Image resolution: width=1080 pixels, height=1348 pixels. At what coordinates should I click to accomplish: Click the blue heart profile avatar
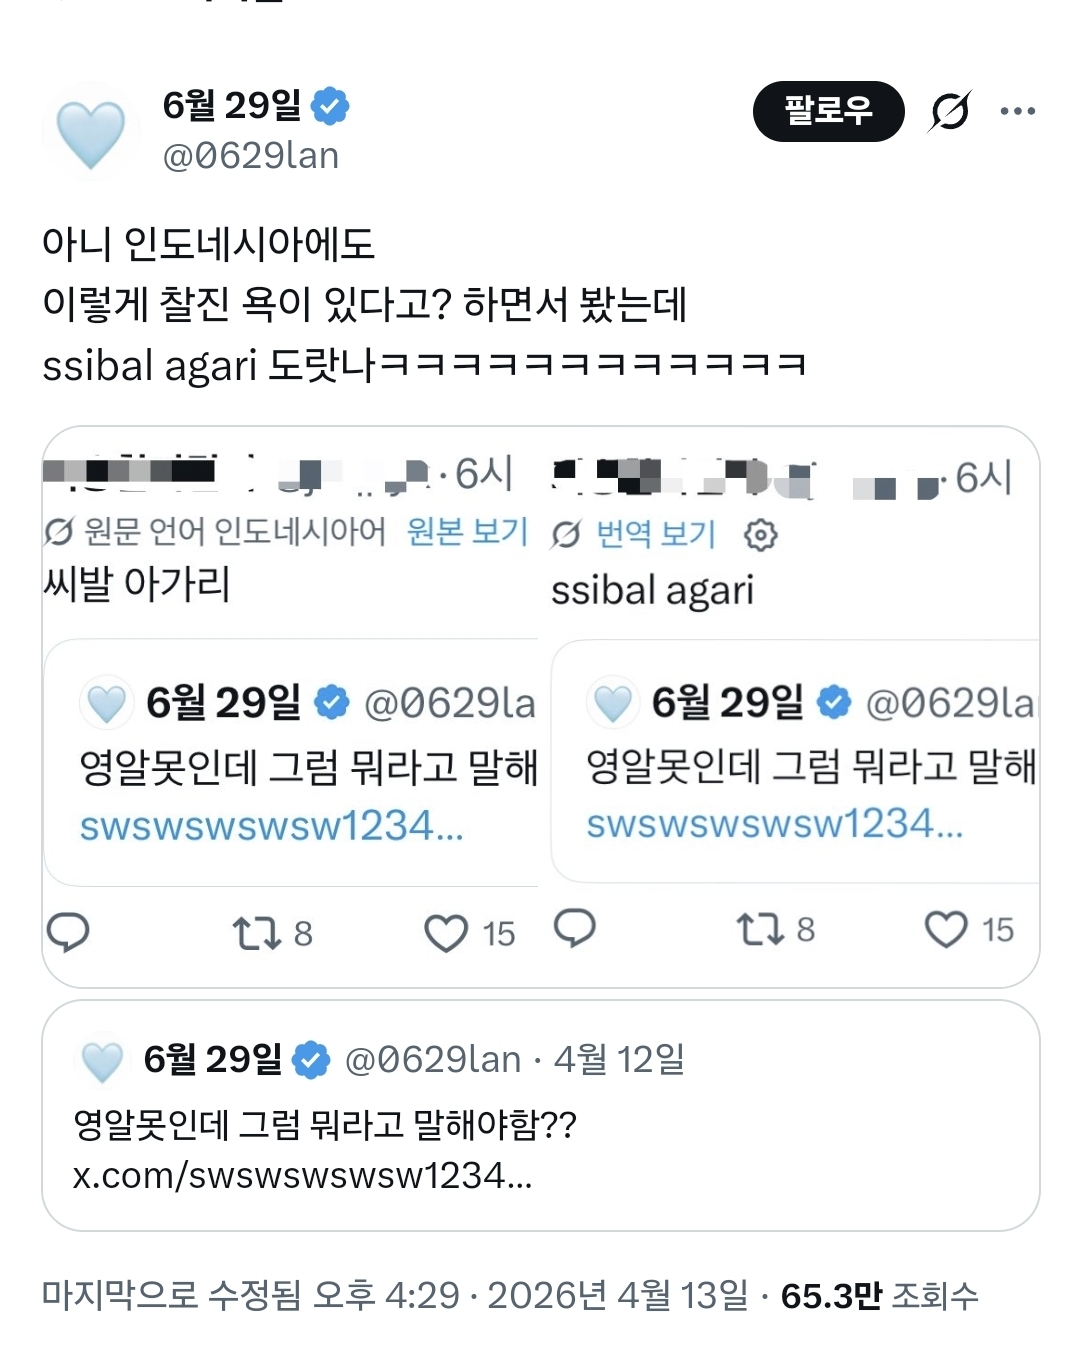[91, 133]
